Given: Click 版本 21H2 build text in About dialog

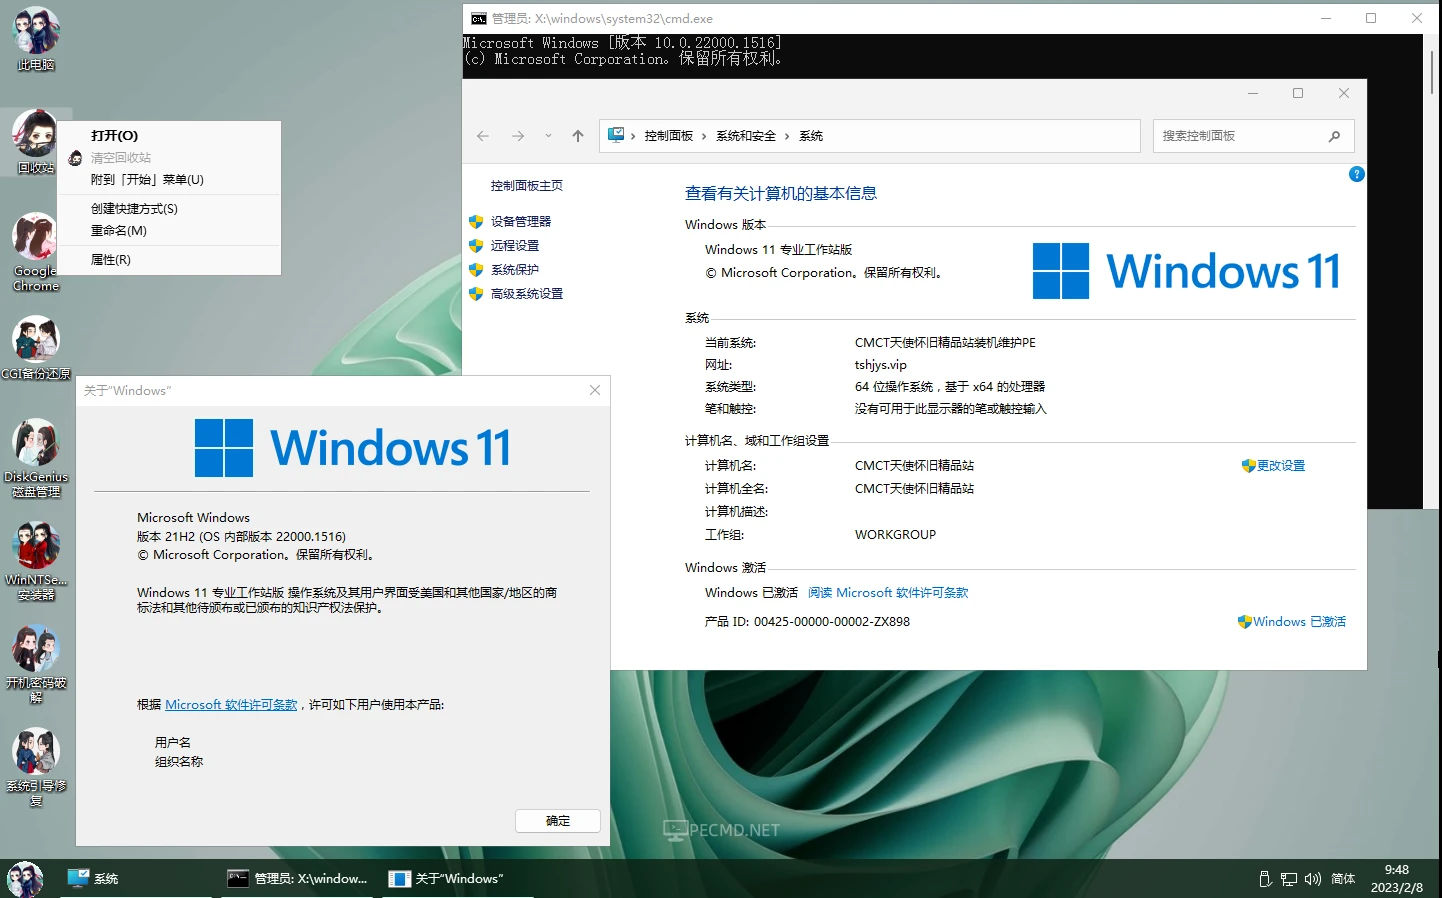Looking at the screenshot, I should (241, 537).
